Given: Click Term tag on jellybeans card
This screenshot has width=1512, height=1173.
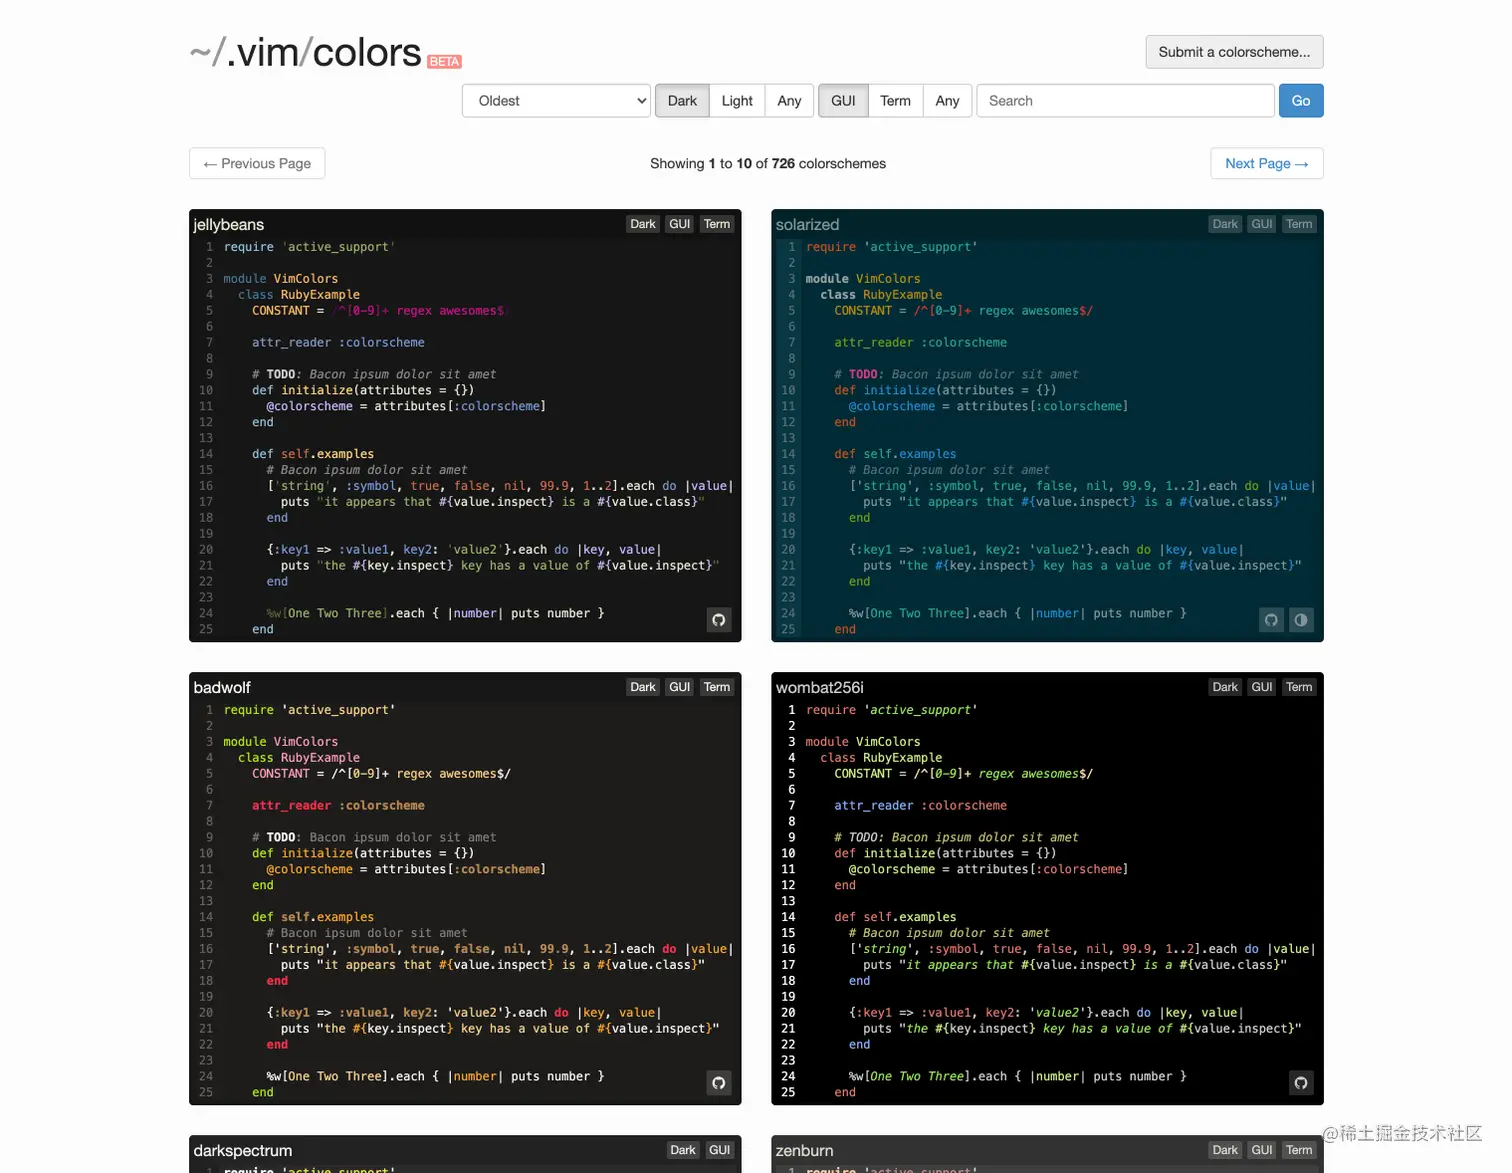Looking at the screenshot, I should point(717,224).
